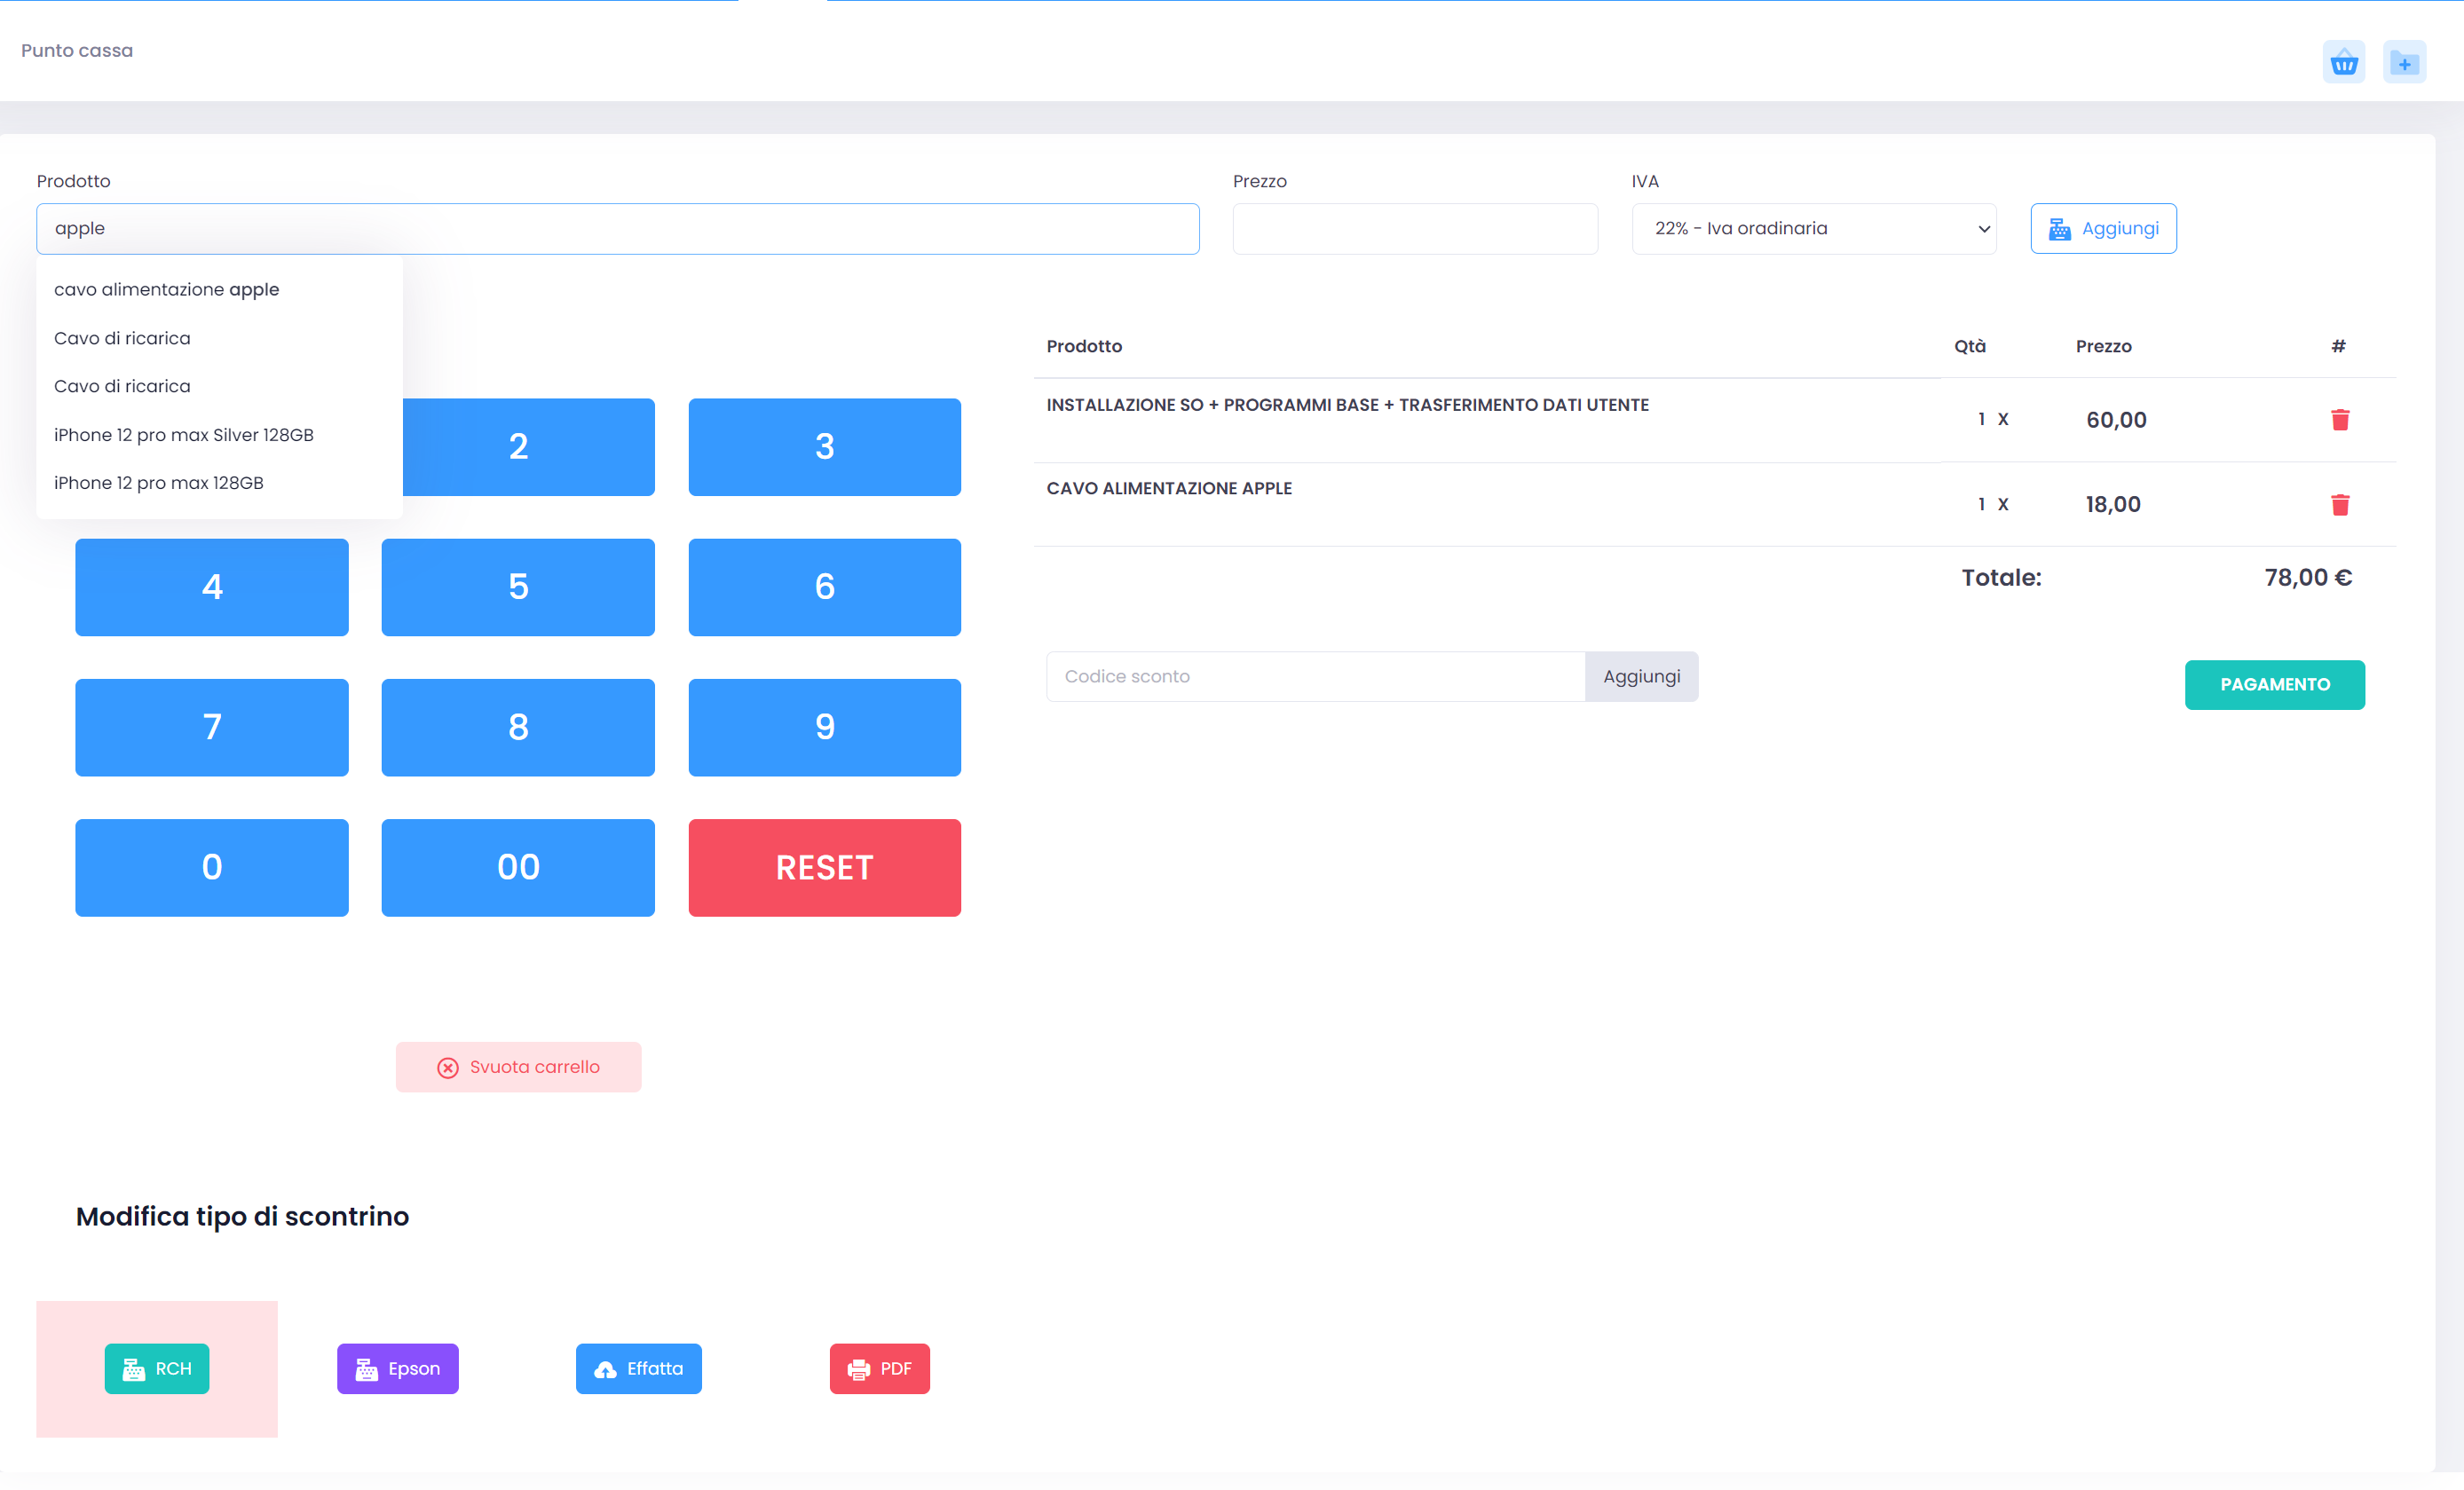Image resolution: width=2464 pixels, height=1490 pixels.
Task: Click the Aggiungi product button with register icon
Action: 2103,229
